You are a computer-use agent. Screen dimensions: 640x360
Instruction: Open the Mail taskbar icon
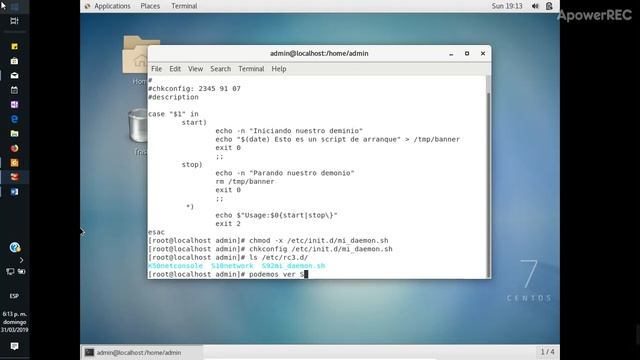pyautogui.click(x=14, y=76)
